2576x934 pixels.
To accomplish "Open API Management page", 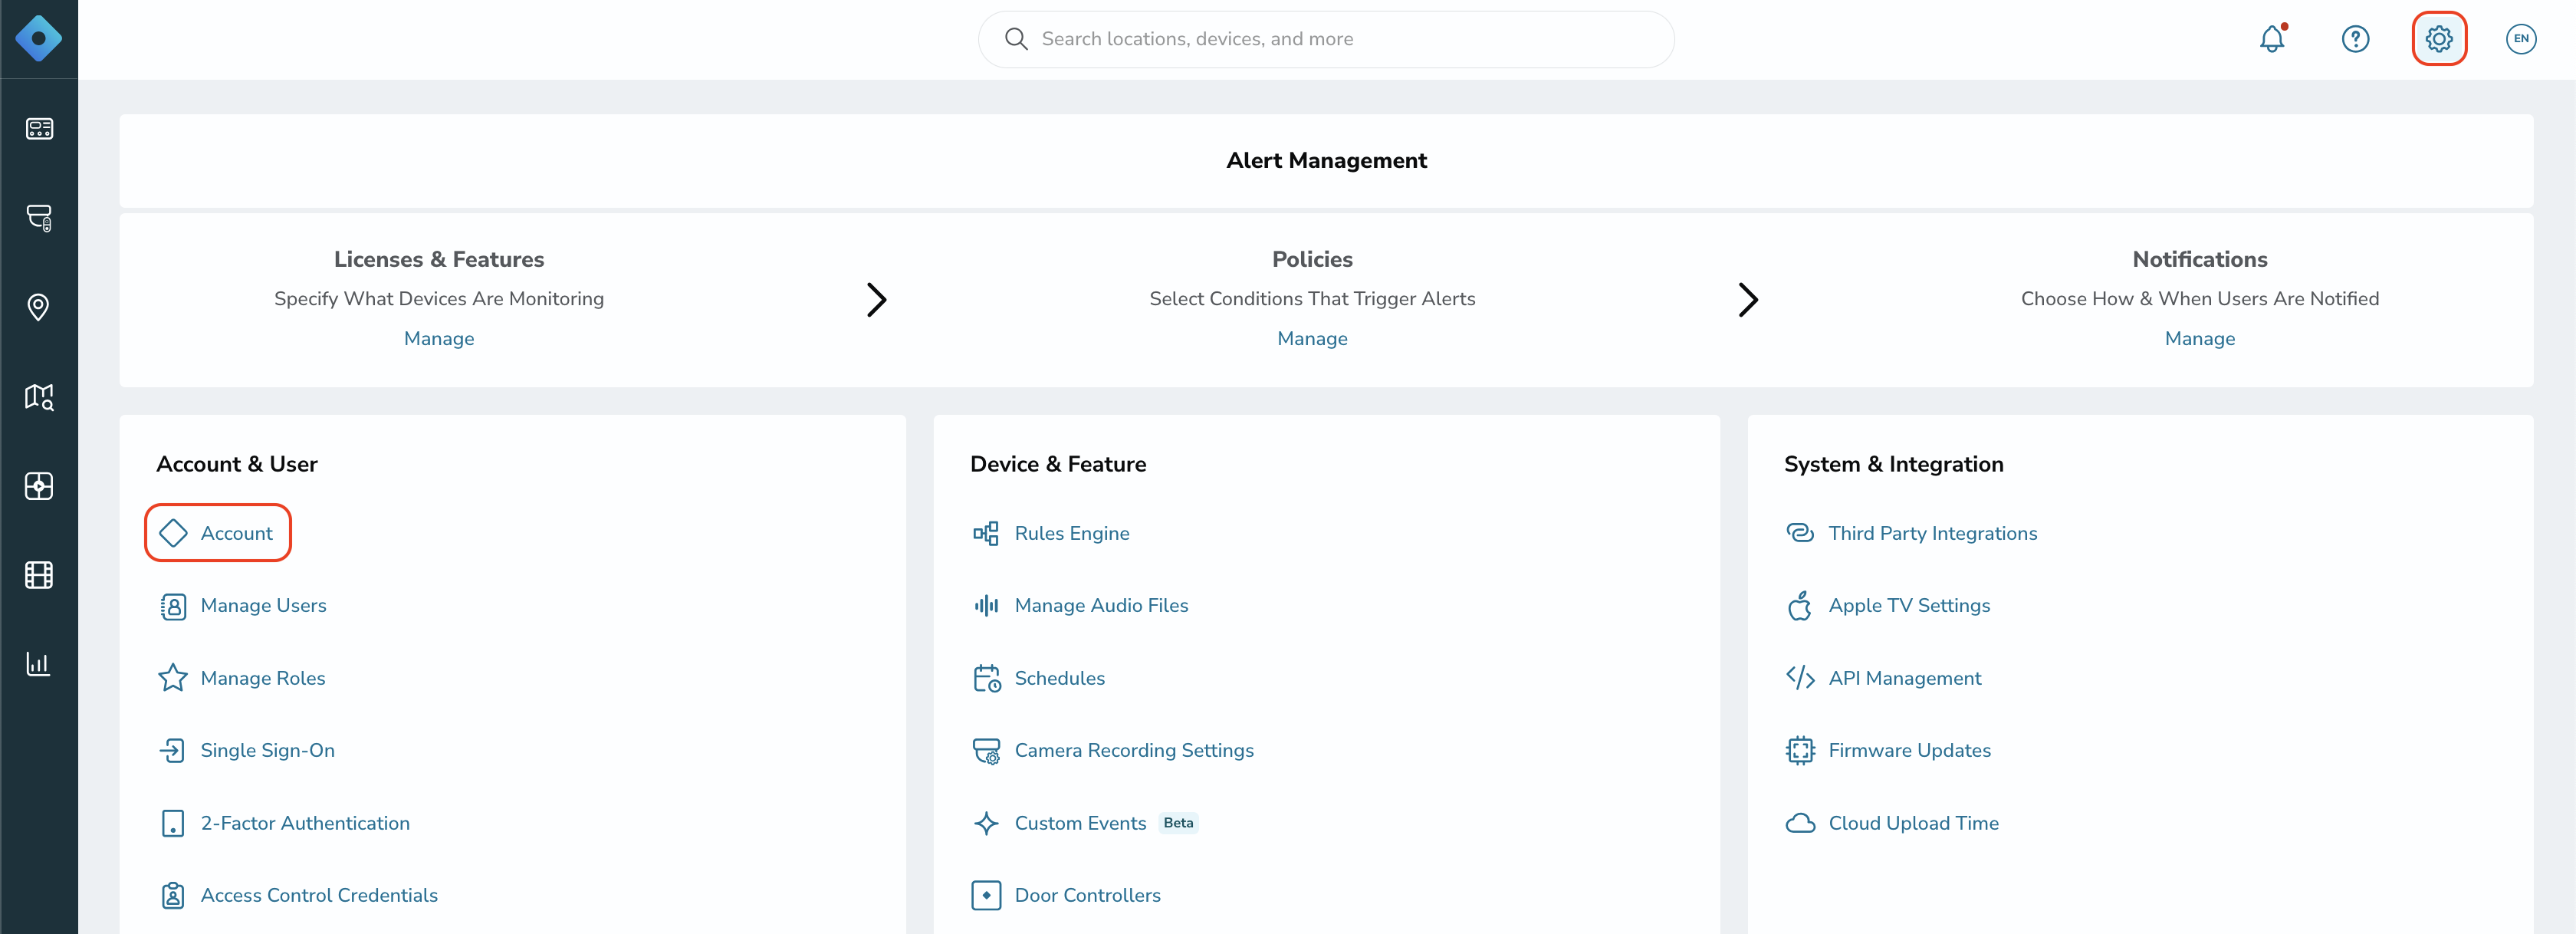I will click(x=1903, y=678).
